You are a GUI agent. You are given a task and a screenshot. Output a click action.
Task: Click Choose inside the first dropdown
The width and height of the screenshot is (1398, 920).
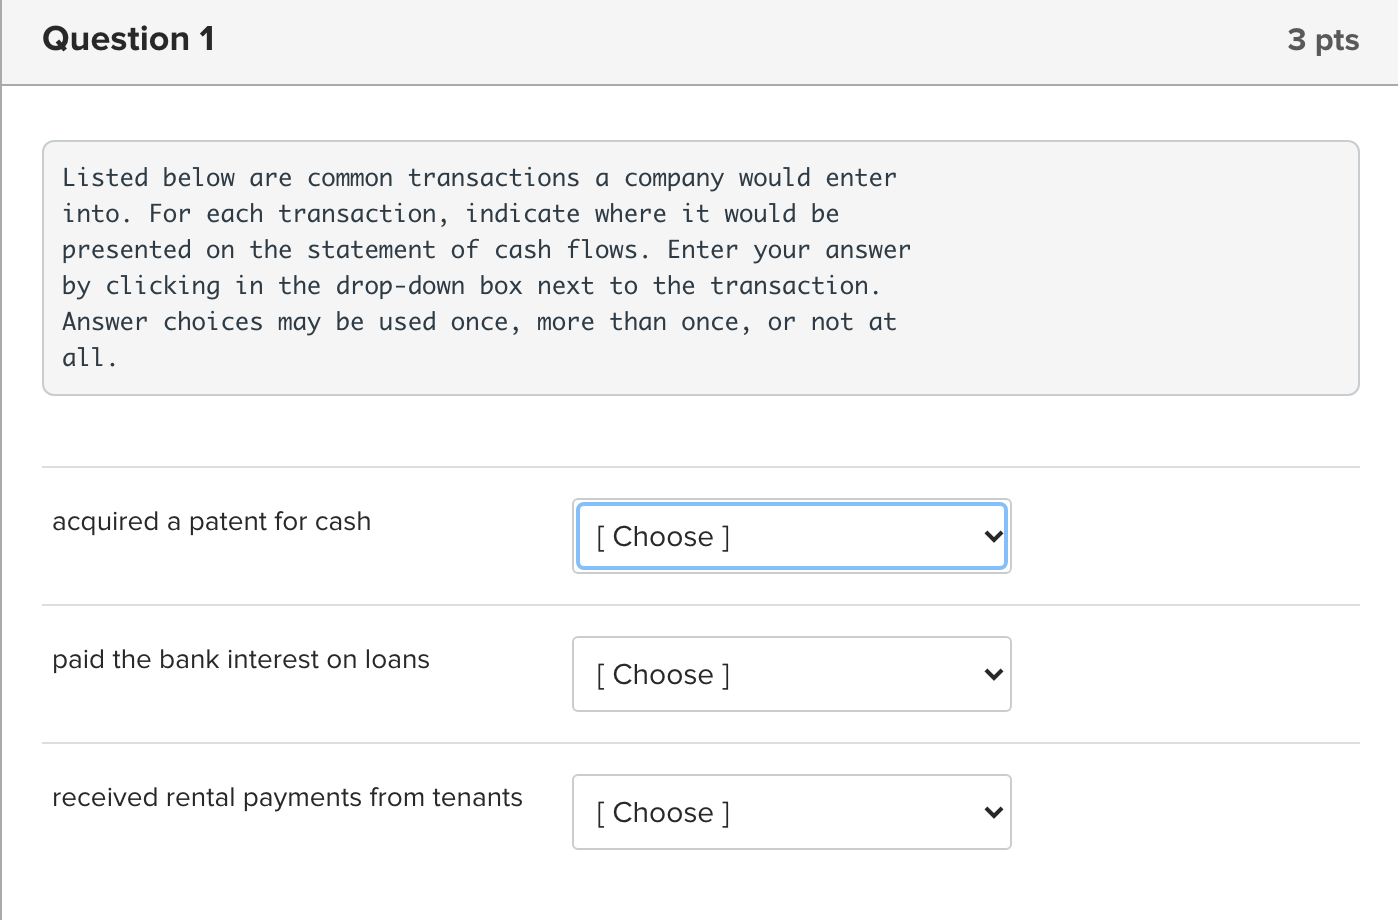click(x=662, y=536)
